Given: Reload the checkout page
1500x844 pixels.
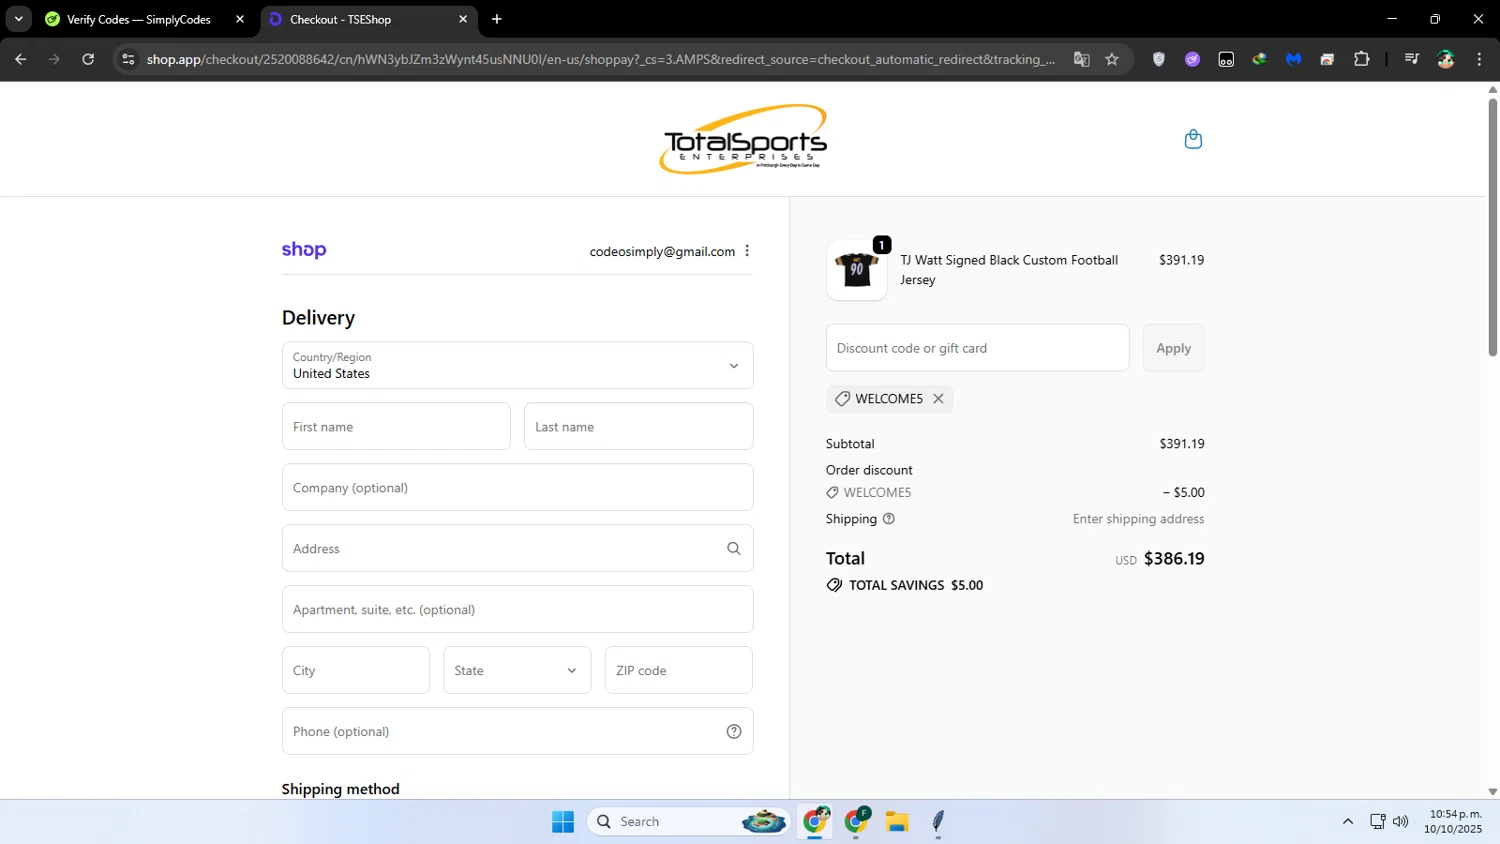Looking at the screenshot, I should (88, 59).
